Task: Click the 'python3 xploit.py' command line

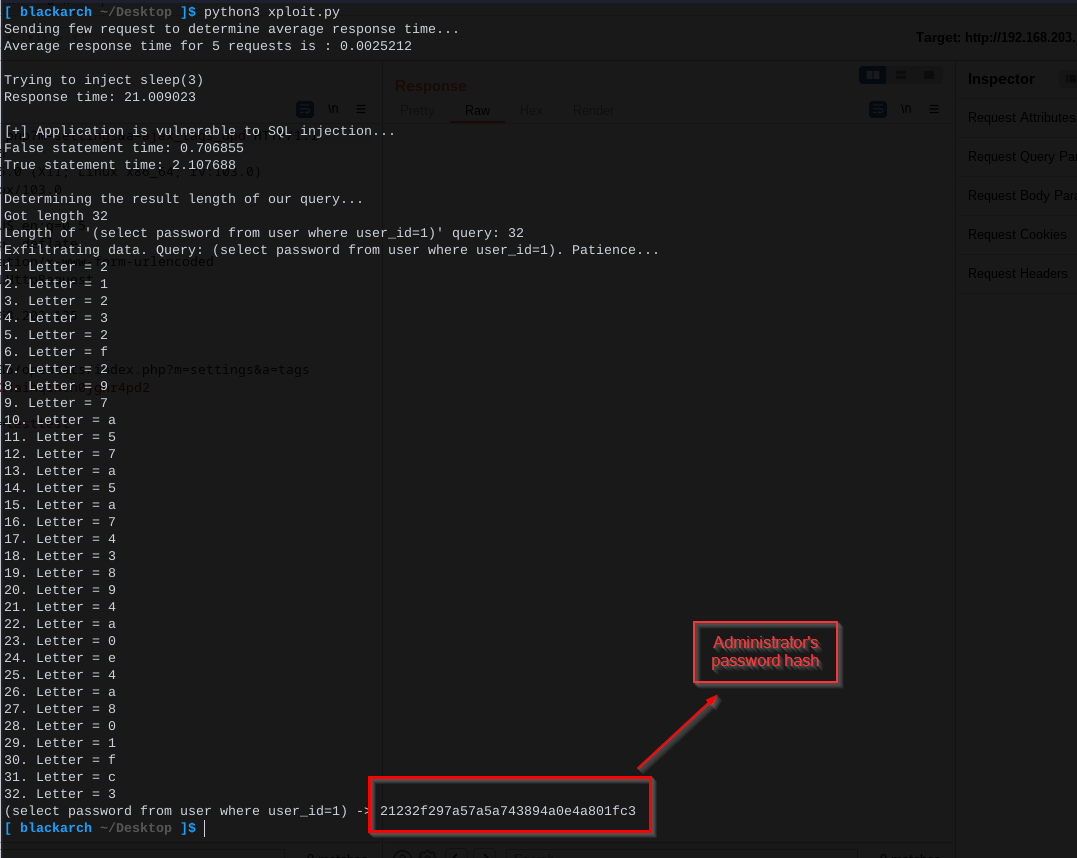Action: (x=271, y=12)
